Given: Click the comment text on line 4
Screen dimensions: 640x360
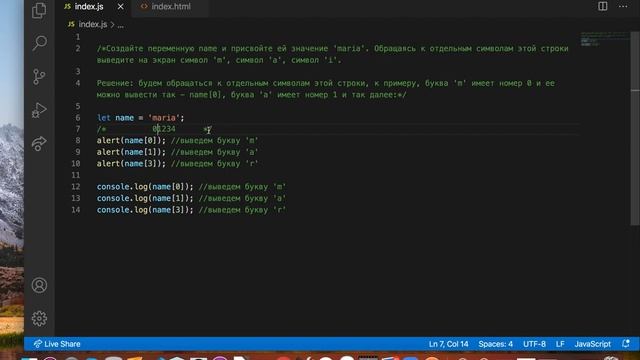Looking at the screenshot, I should 326,89.
